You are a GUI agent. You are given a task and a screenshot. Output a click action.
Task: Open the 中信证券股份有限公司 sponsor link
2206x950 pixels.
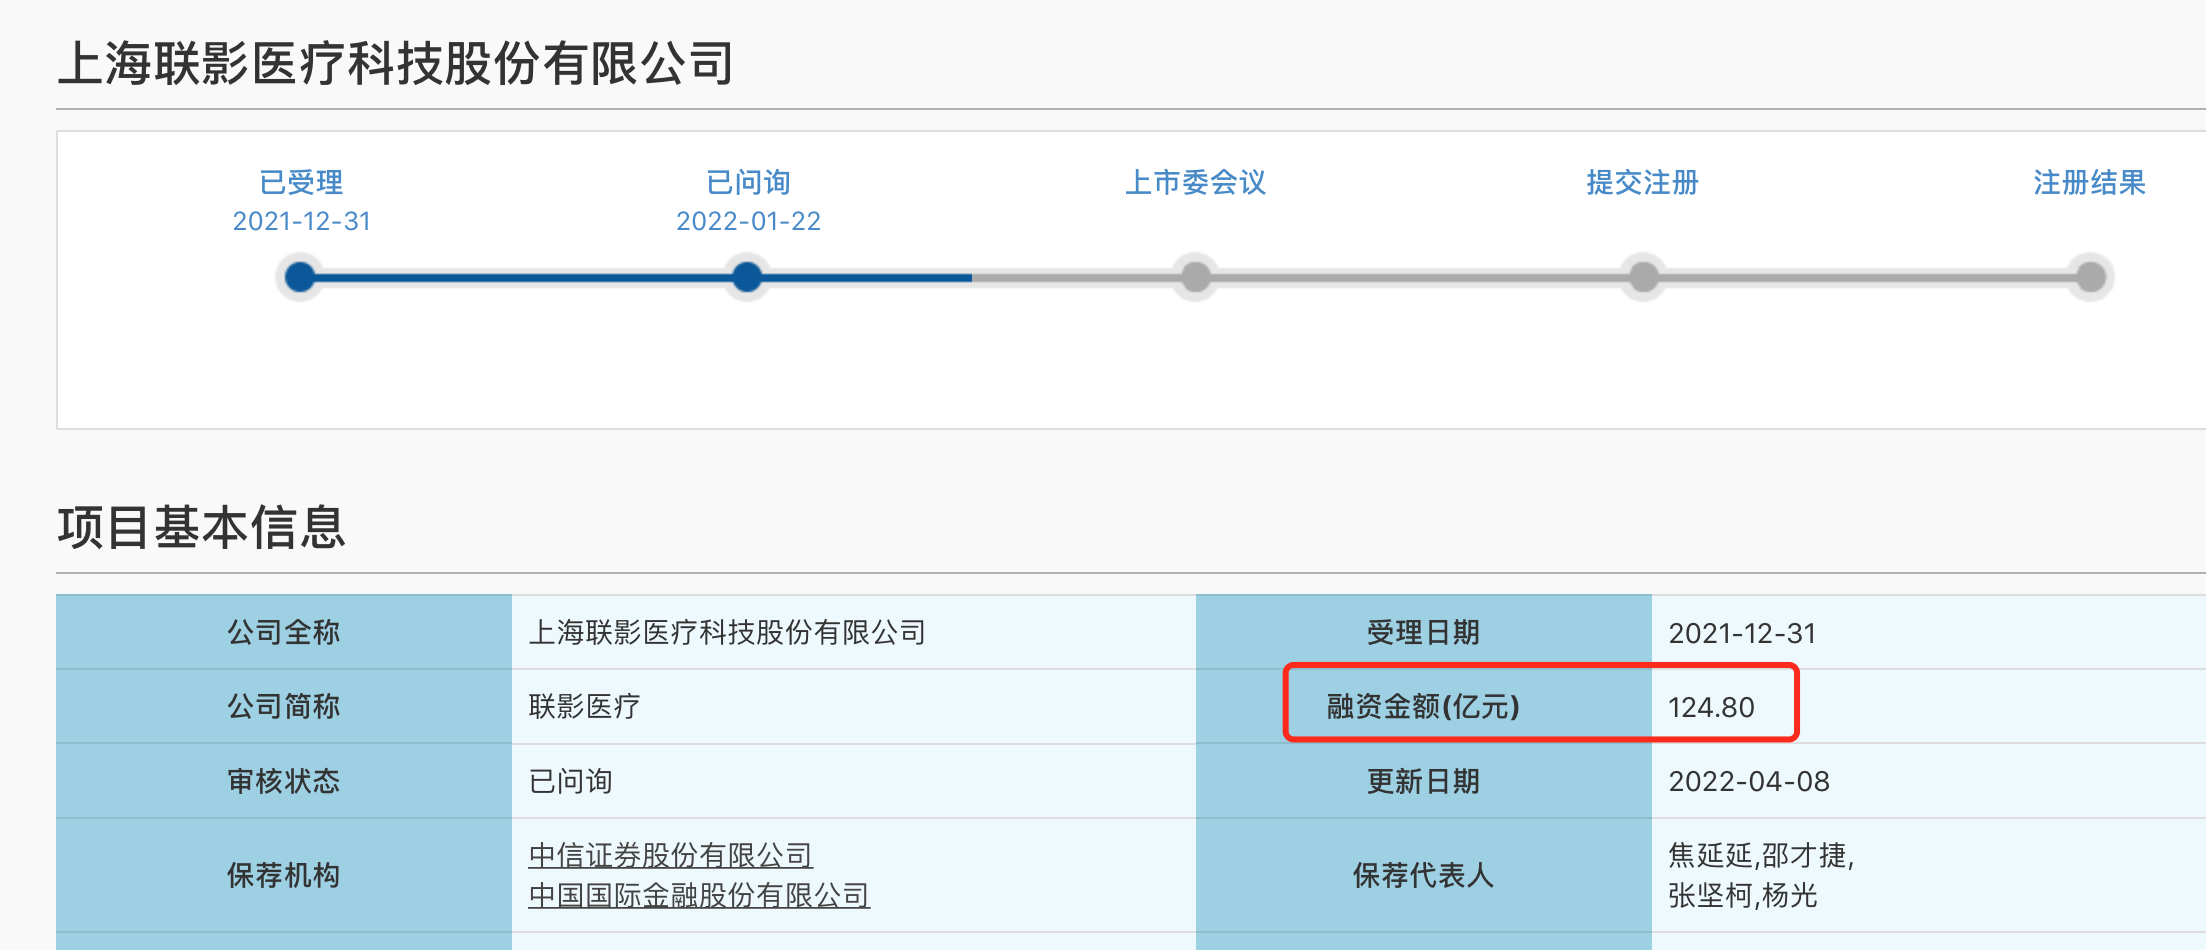click(670, 855)
